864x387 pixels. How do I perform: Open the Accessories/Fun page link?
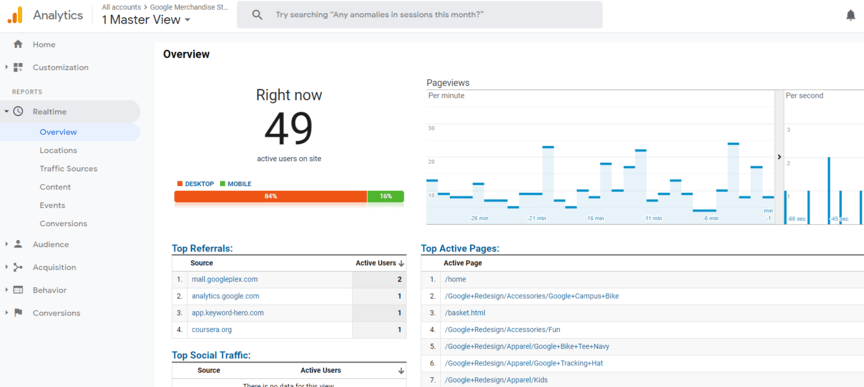point(503,330)
